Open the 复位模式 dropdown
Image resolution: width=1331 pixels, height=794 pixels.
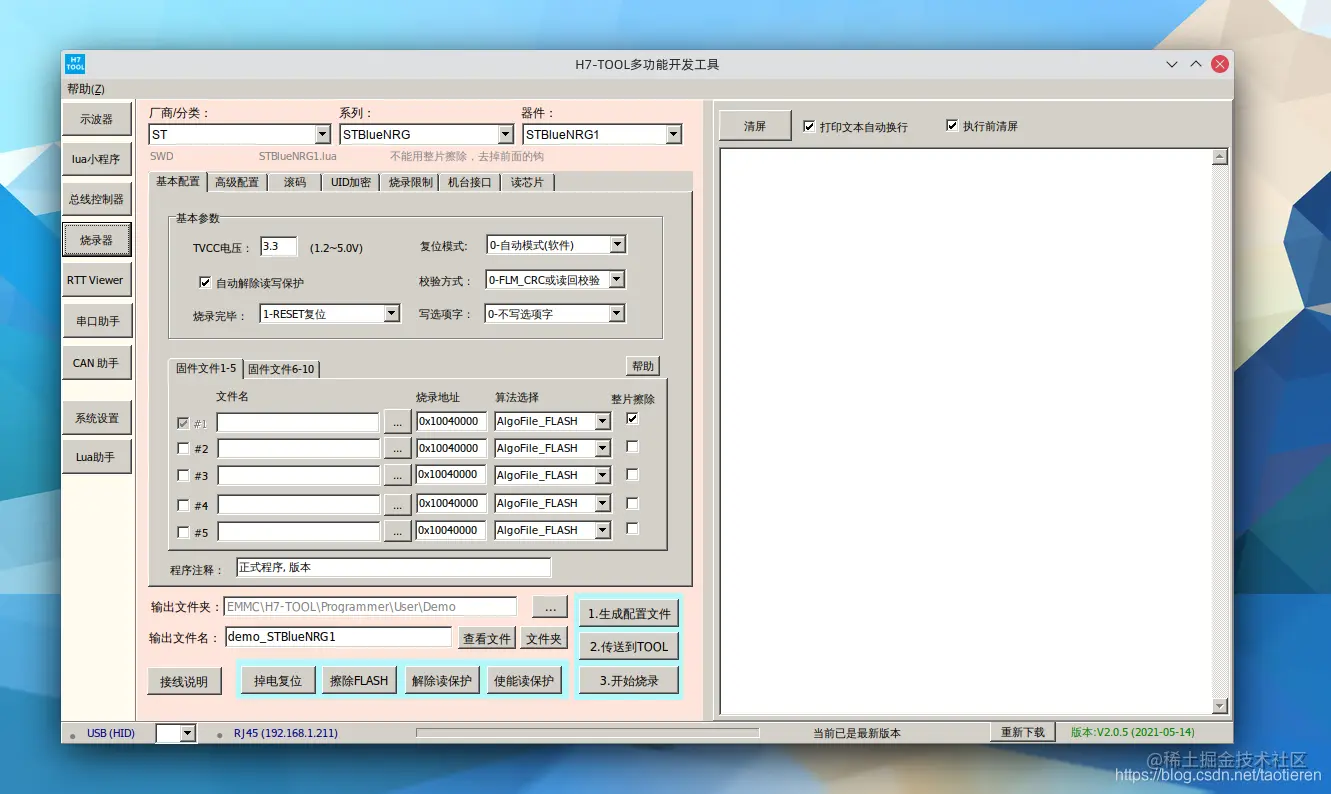point(617,245)
